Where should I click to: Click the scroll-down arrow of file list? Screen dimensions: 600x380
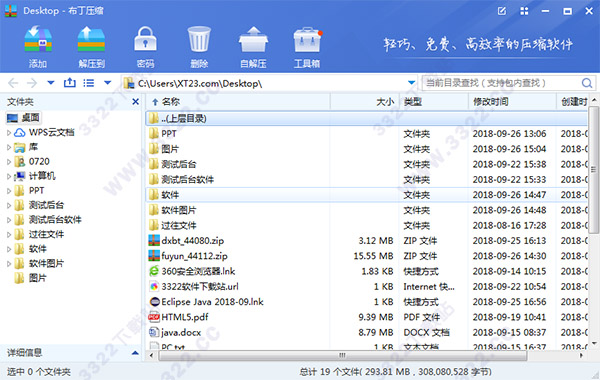click(x=594, y=343)
